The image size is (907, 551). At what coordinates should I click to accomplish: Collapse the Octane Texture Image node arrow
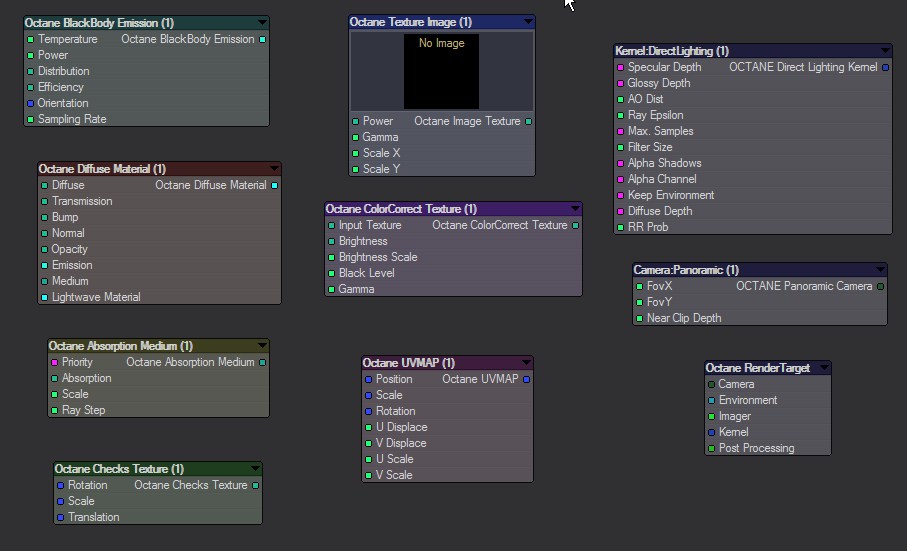[528, 21]
